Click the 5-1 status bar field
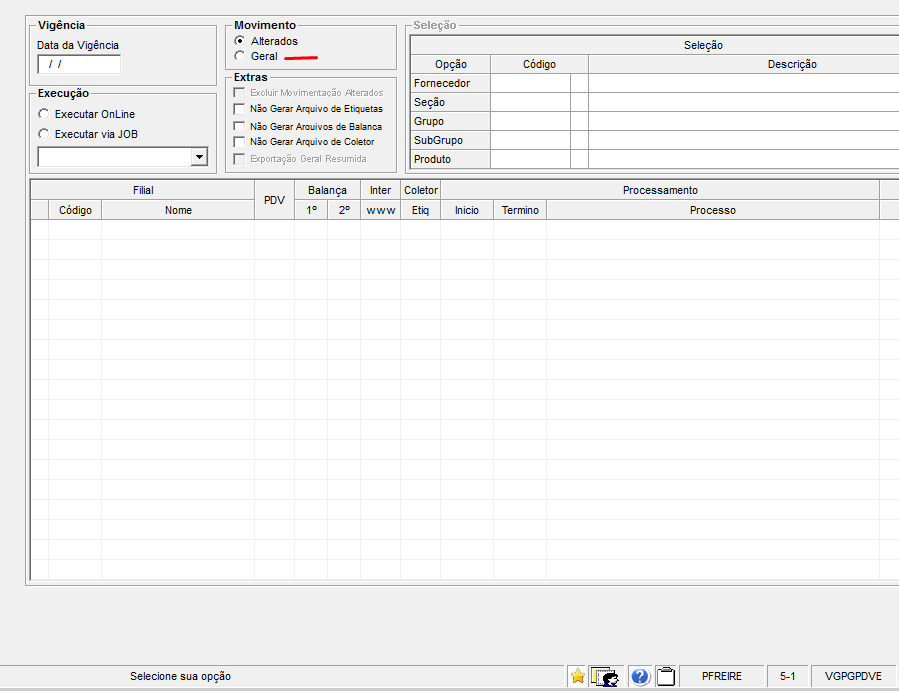The width and height of the screenshot is (899, 691). [787, 676]
